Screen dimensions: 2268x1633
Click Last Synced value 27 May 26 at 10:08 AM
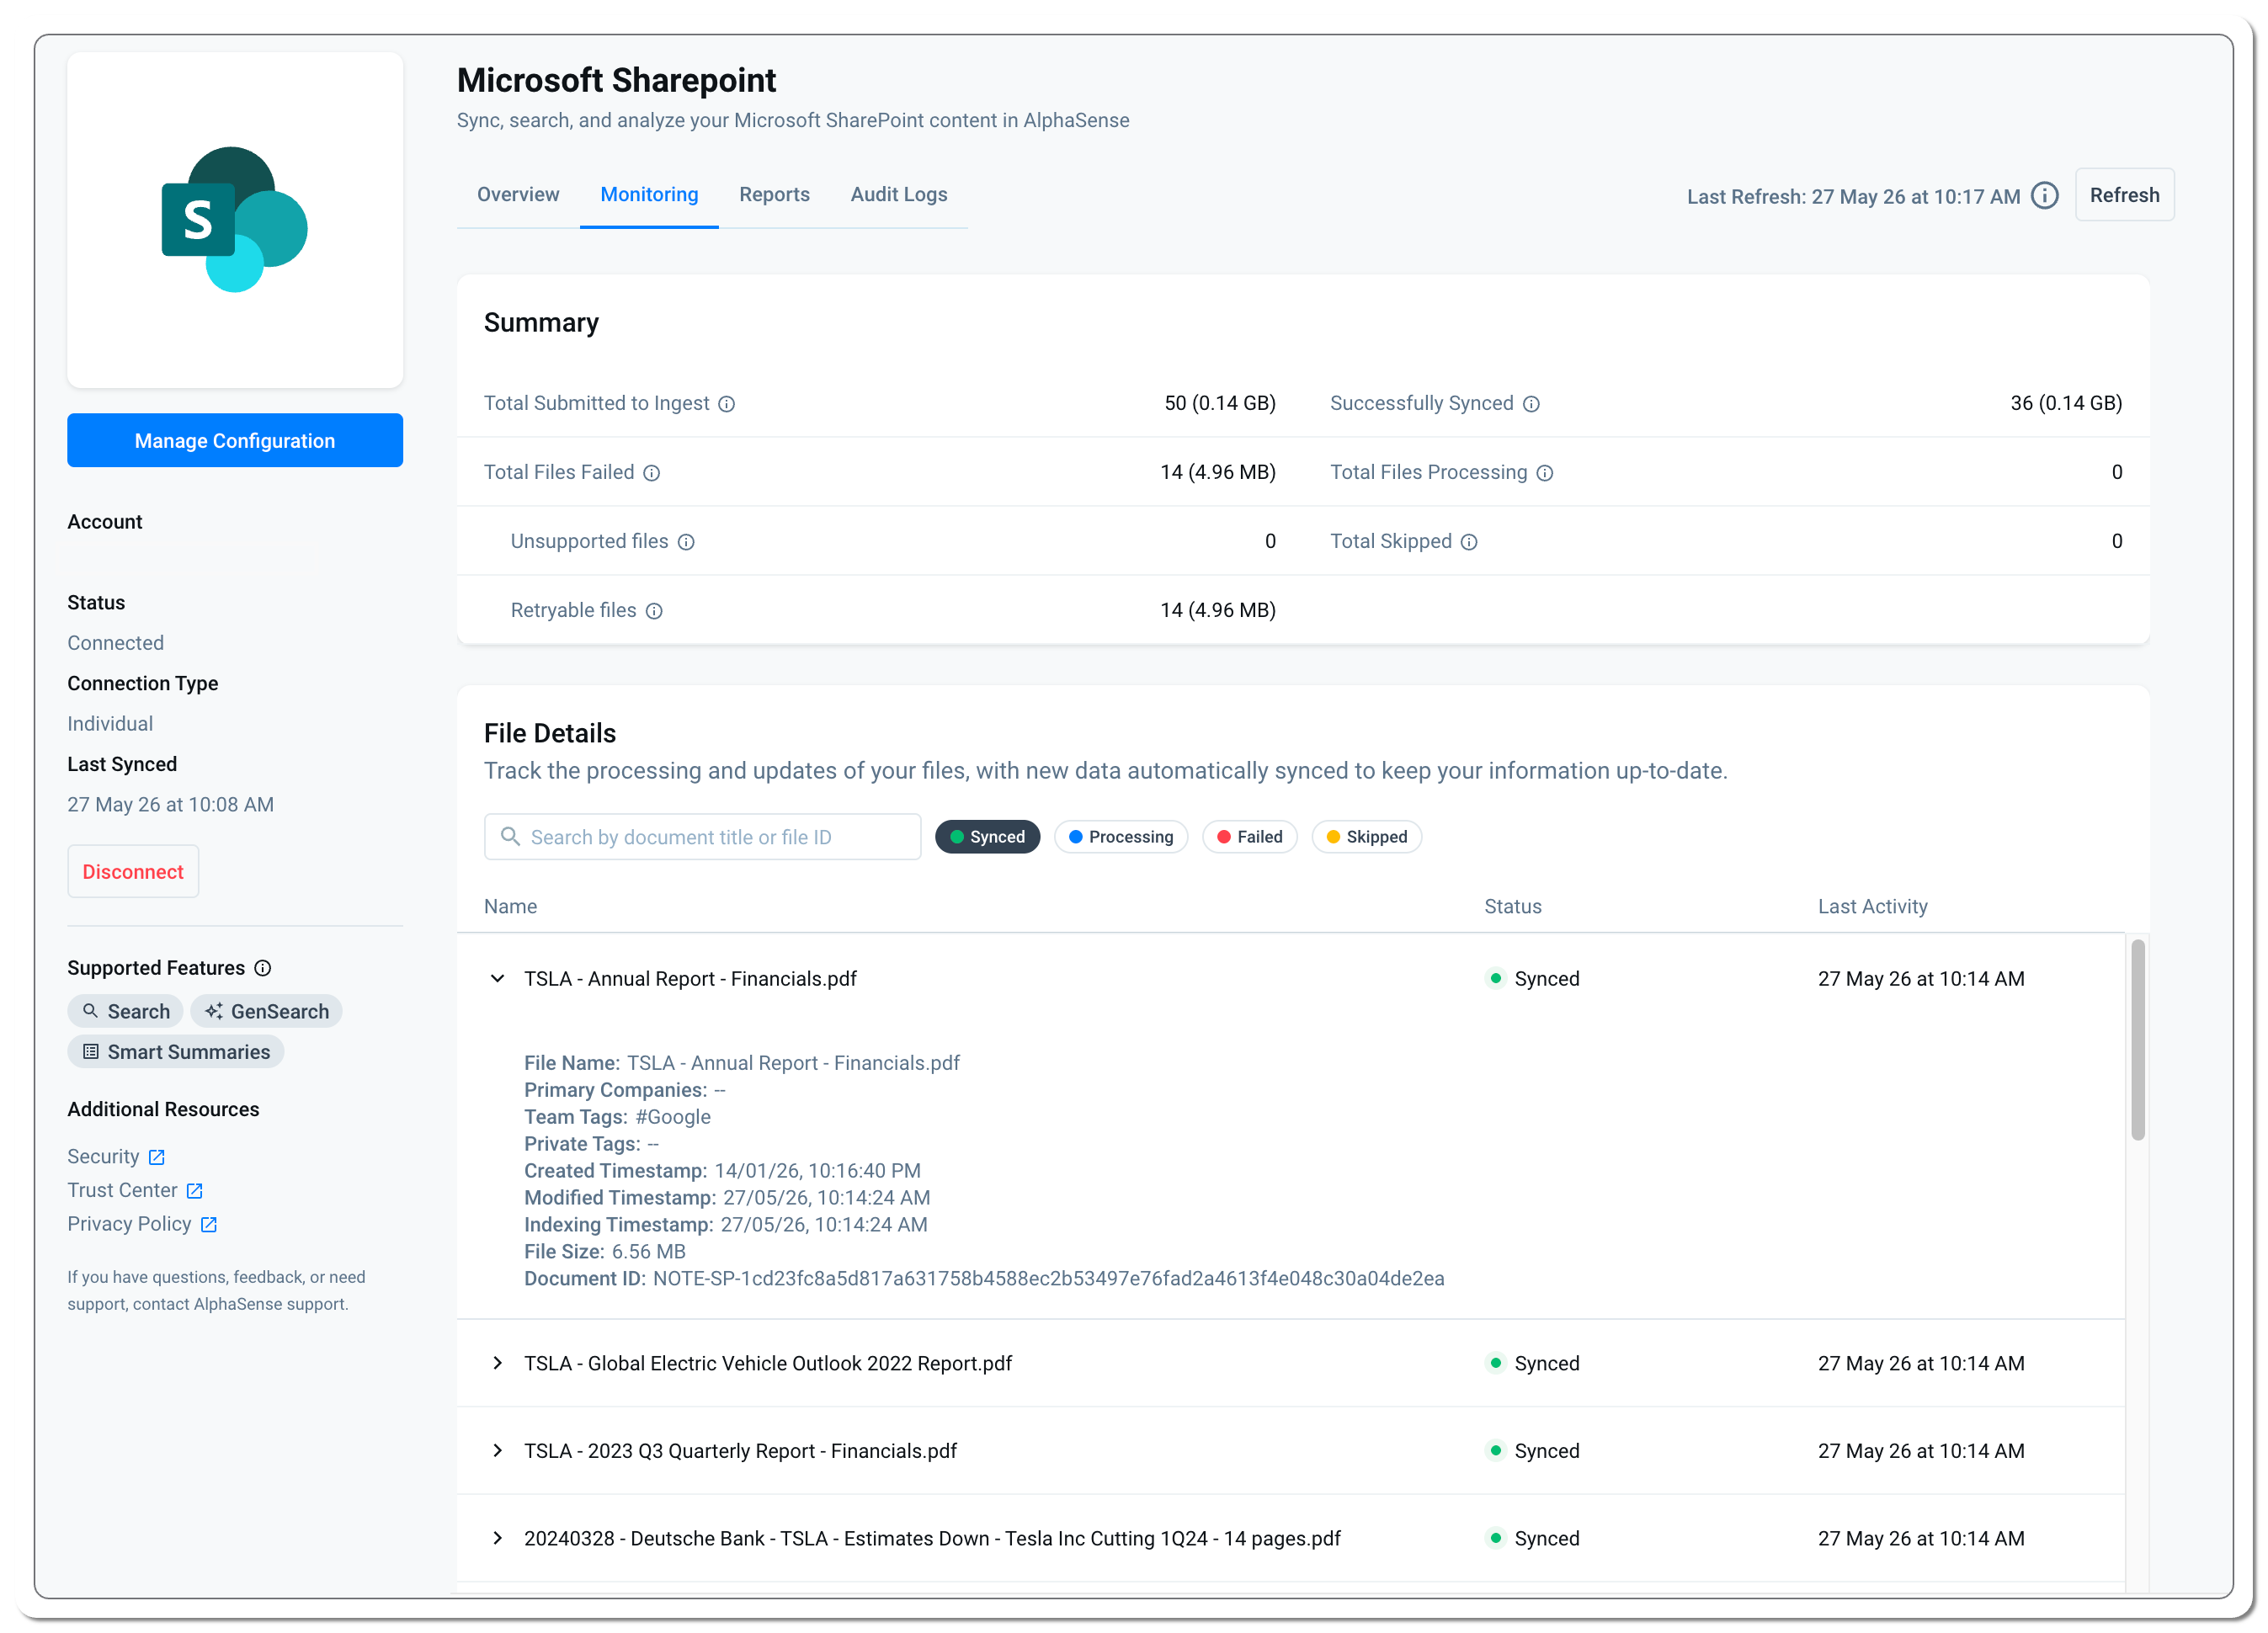click(170, 805)
